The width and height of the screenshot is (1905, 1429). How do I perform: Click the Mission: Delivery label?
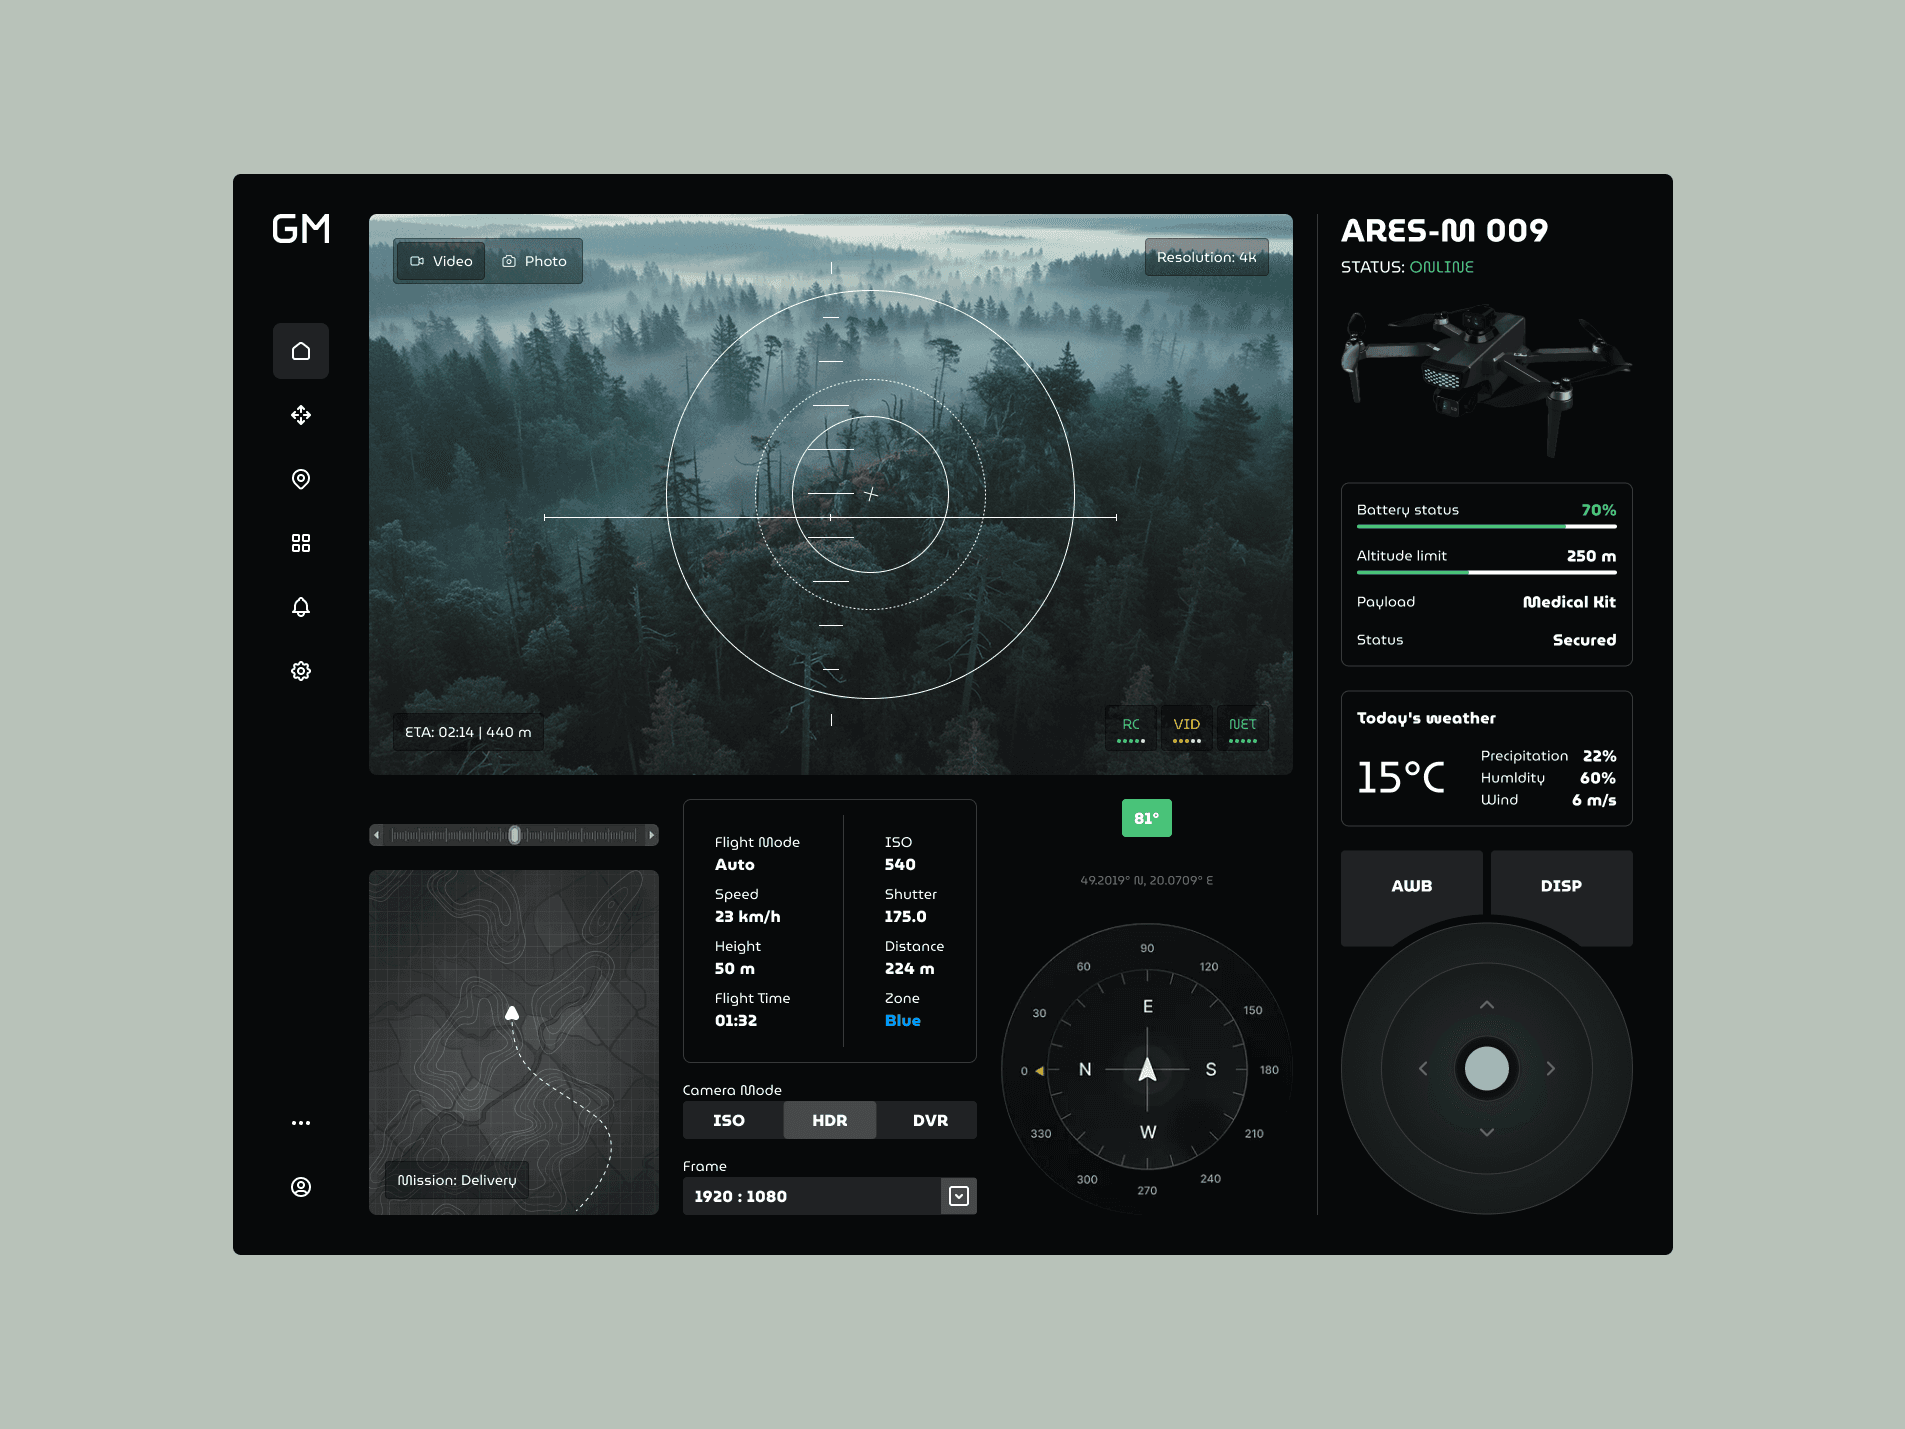click(x=457, y=1180)
